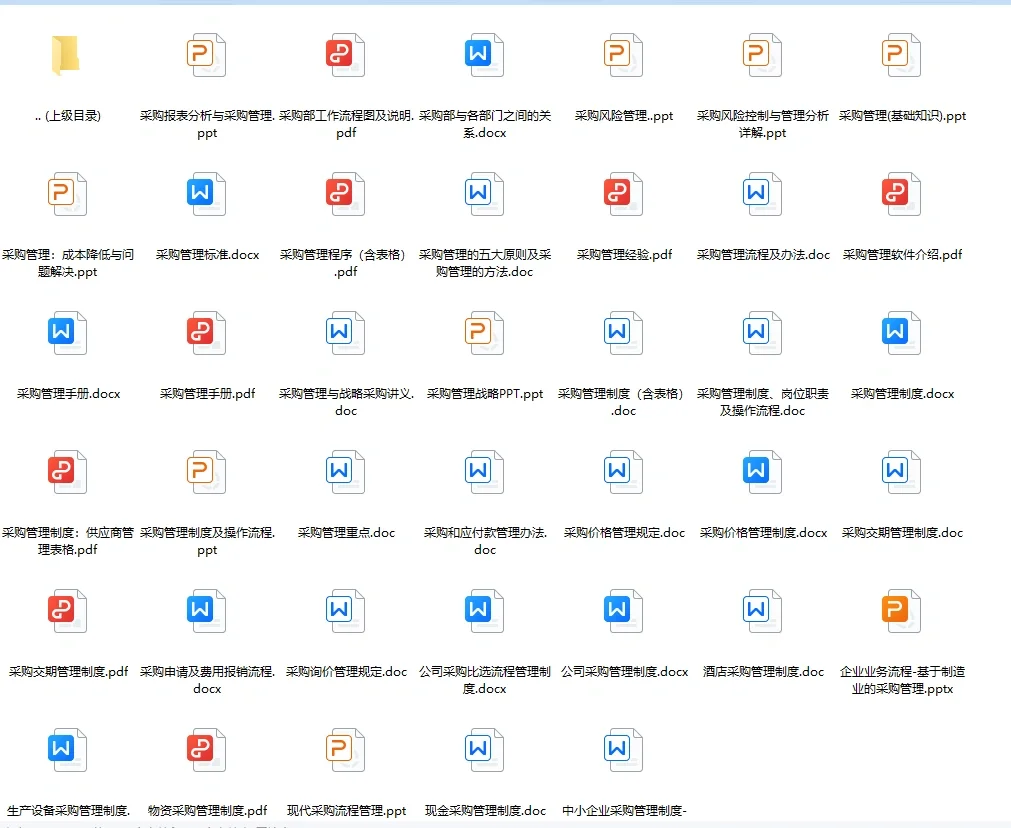Open the 采购管理标准.docx Word document
1011x828 pixels.
(206, 194)
